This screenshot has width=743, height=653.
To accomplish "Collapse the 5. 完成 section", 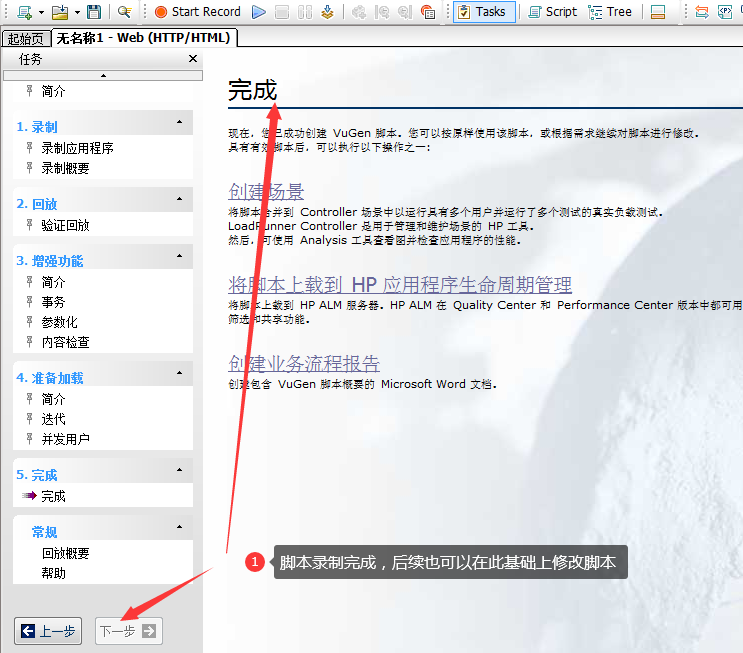I will pos(180,470).
